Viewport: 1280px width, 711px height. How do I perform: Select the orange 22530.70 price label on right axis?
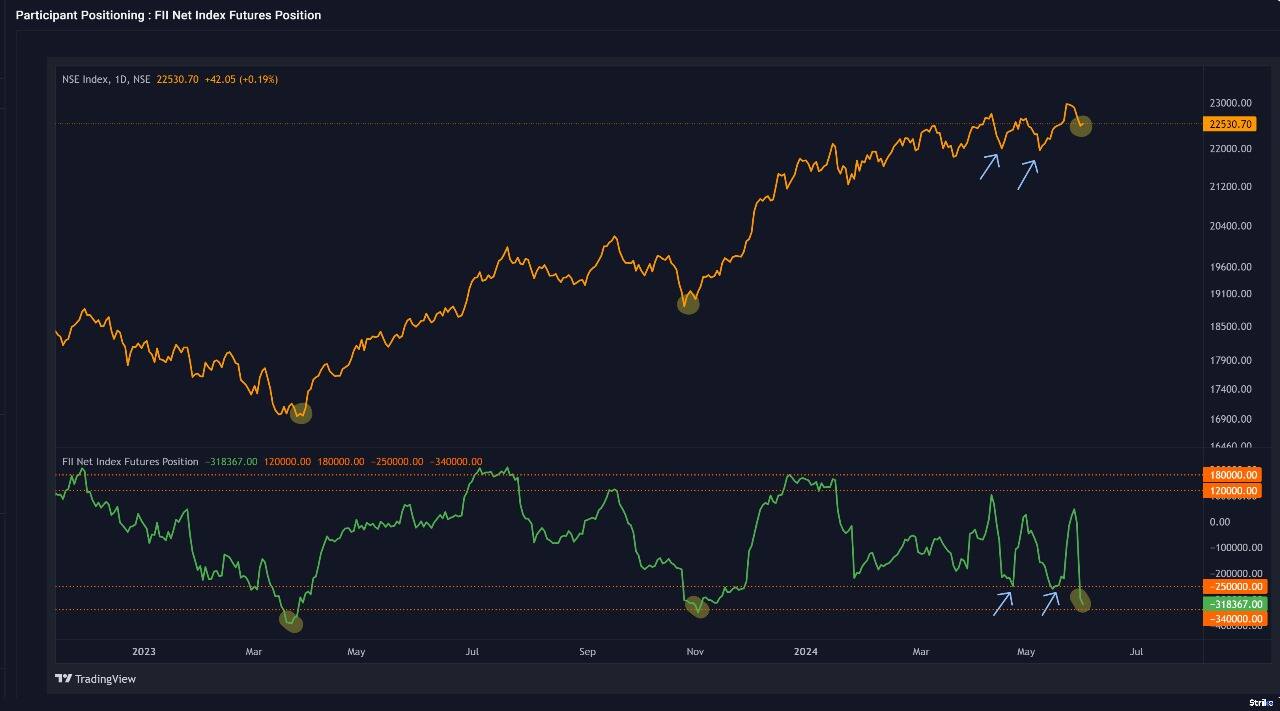click(x=1232, y=124)
